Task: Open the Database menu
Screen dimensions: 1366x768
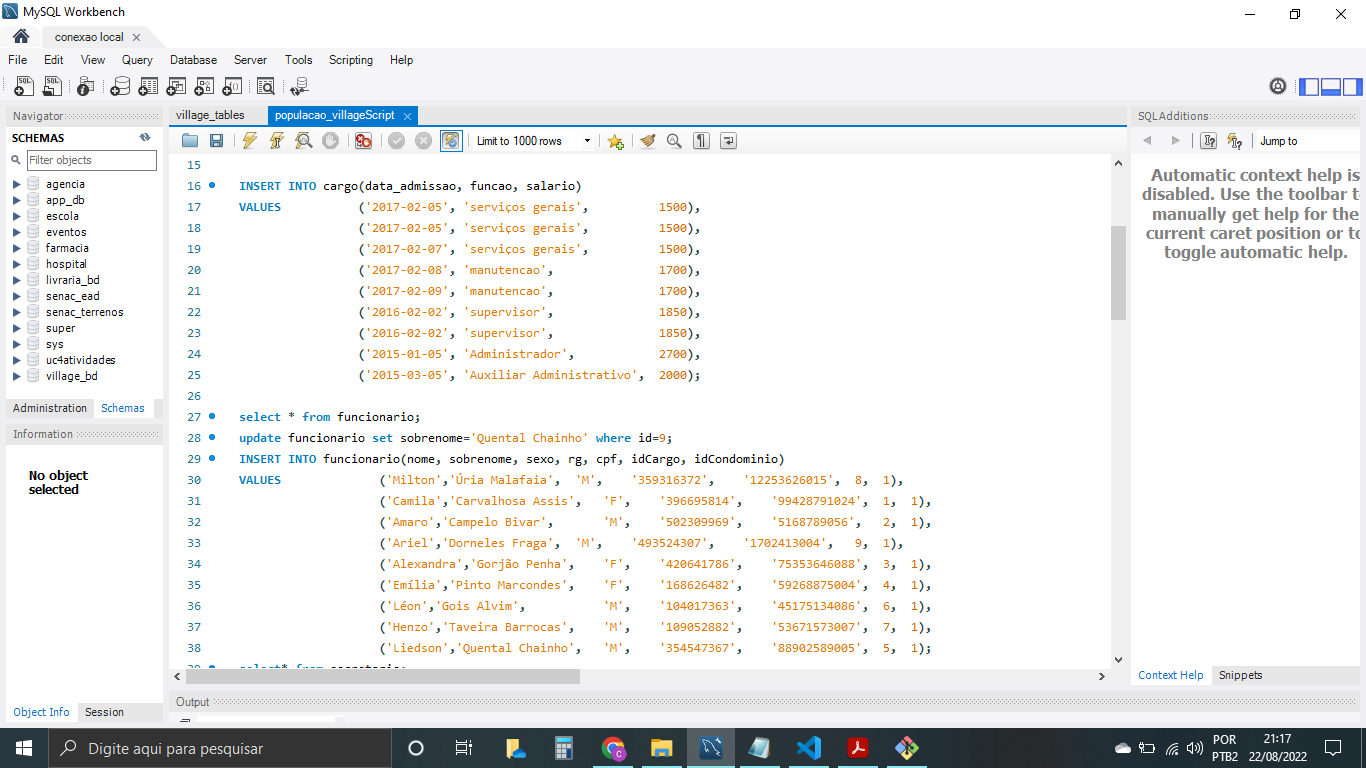Action: [x=193, y=60]
